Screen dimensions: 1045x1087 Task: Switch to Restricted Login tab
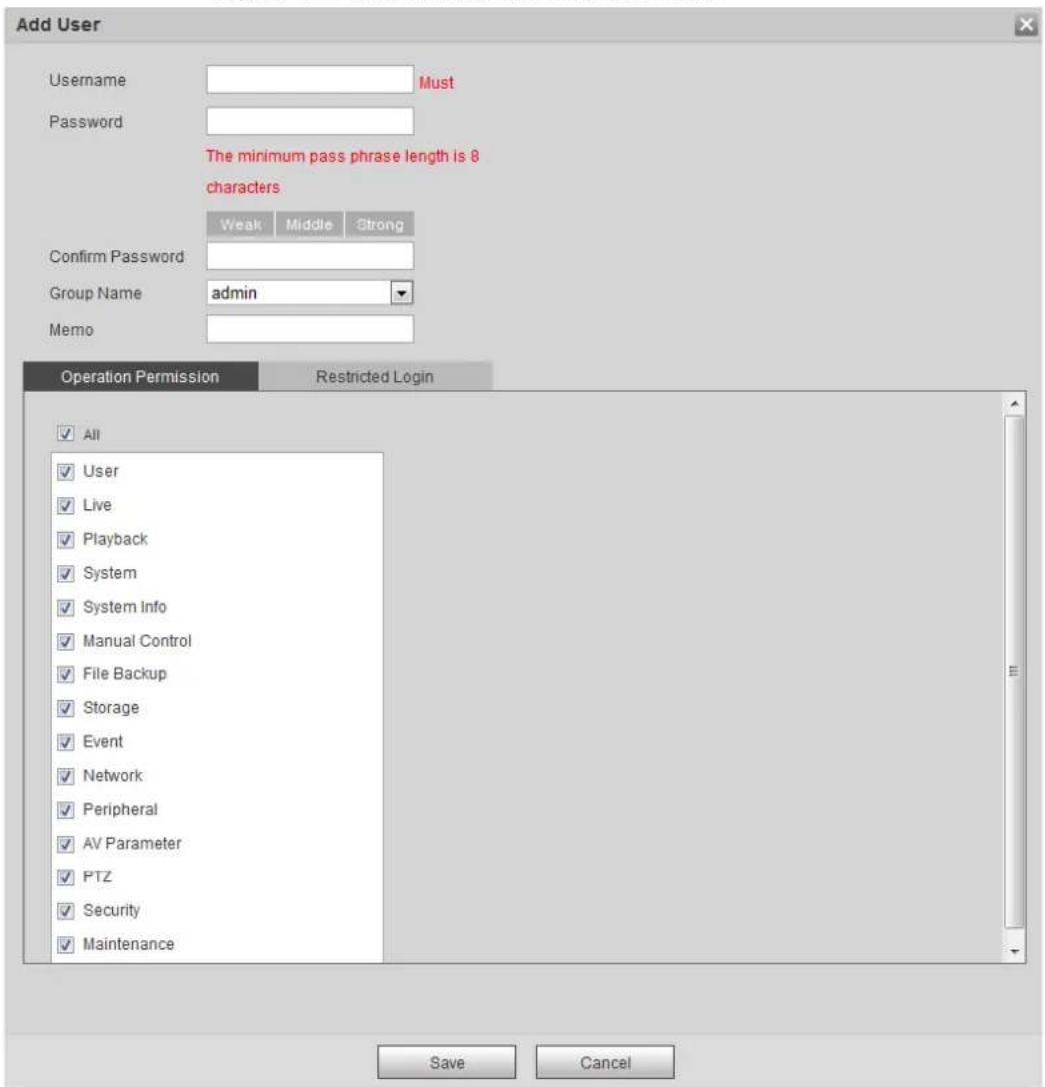point(375,376)
